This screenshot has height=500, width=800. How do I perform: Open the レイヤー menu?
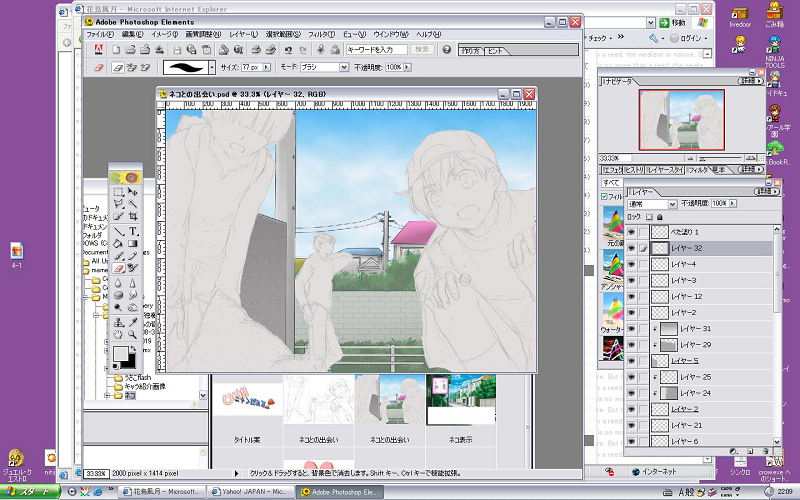tap(244, 34)
